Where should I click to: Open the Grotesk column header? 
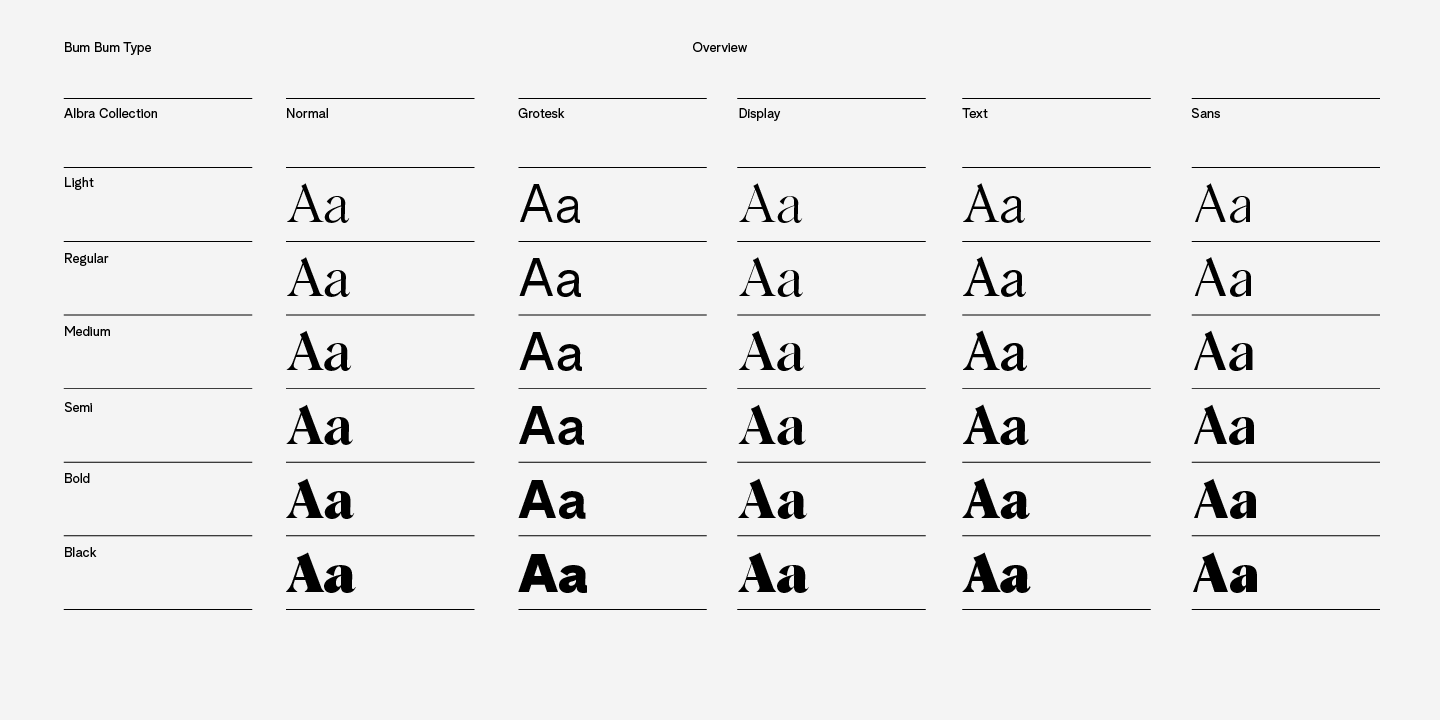541,114
